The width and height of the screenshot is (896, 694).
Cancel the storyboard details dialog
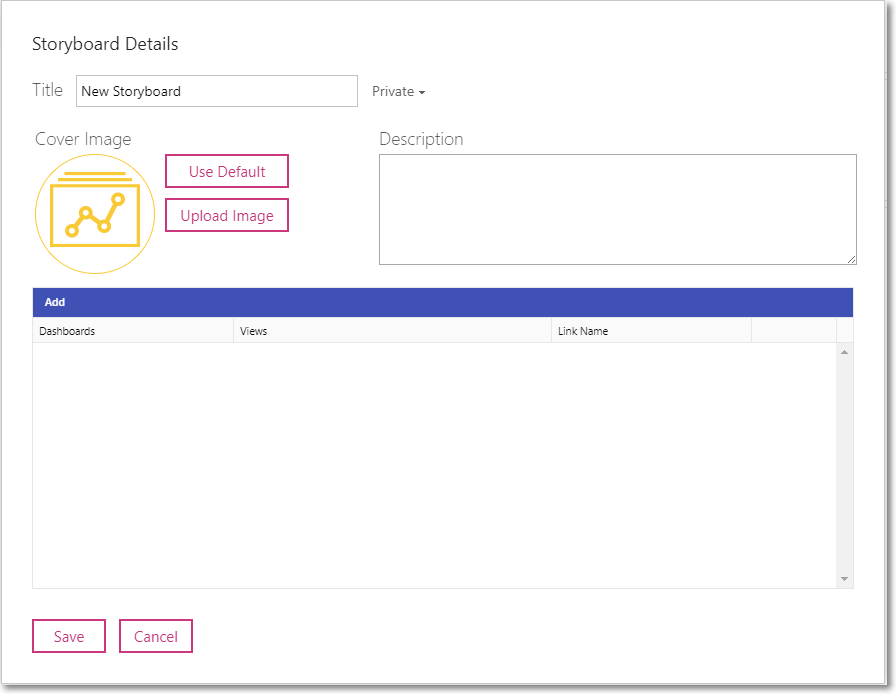[x=155, y=636]
